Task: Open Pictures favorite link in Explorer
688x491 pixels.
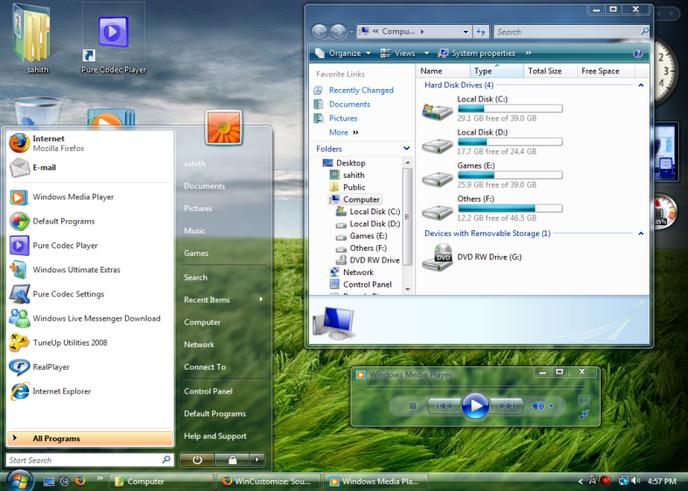Action: [336, 118]
